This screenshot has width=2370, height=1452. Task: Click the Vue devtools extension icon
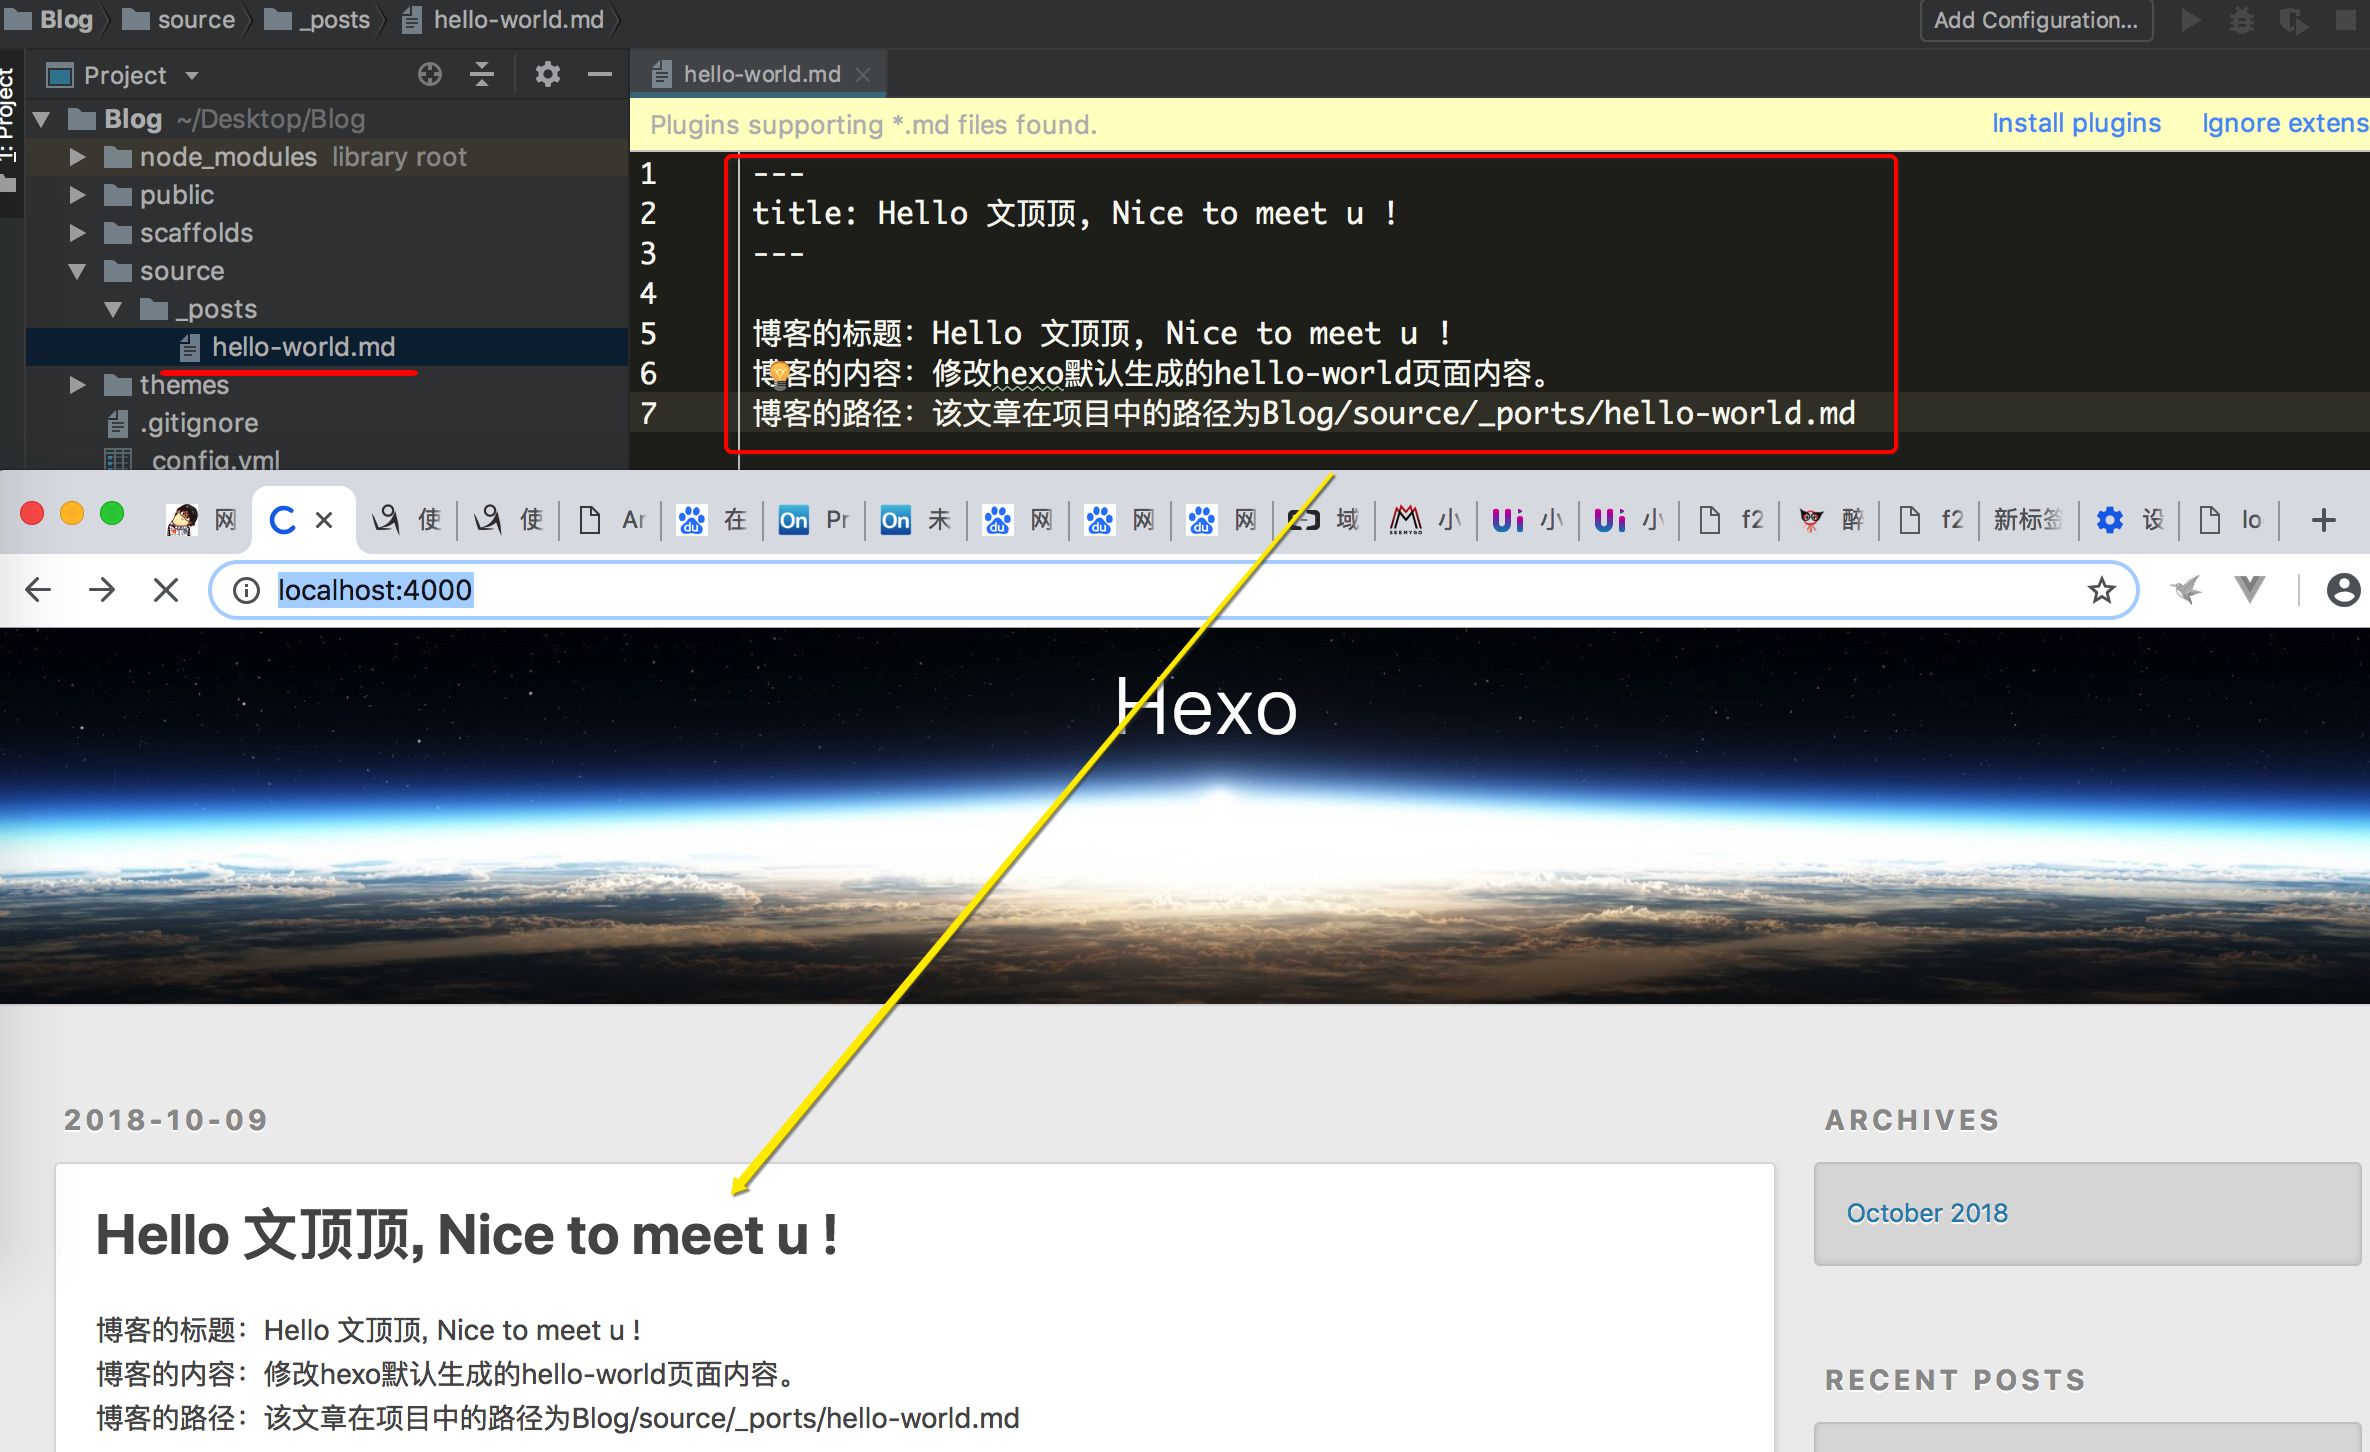pos(2249,590)
